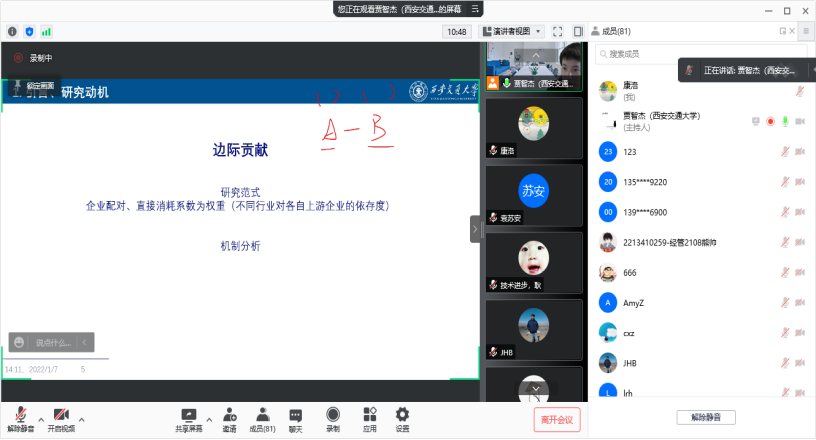
Task: Expand share options arrow beside 共享屏幕
Action: point(209,419)
